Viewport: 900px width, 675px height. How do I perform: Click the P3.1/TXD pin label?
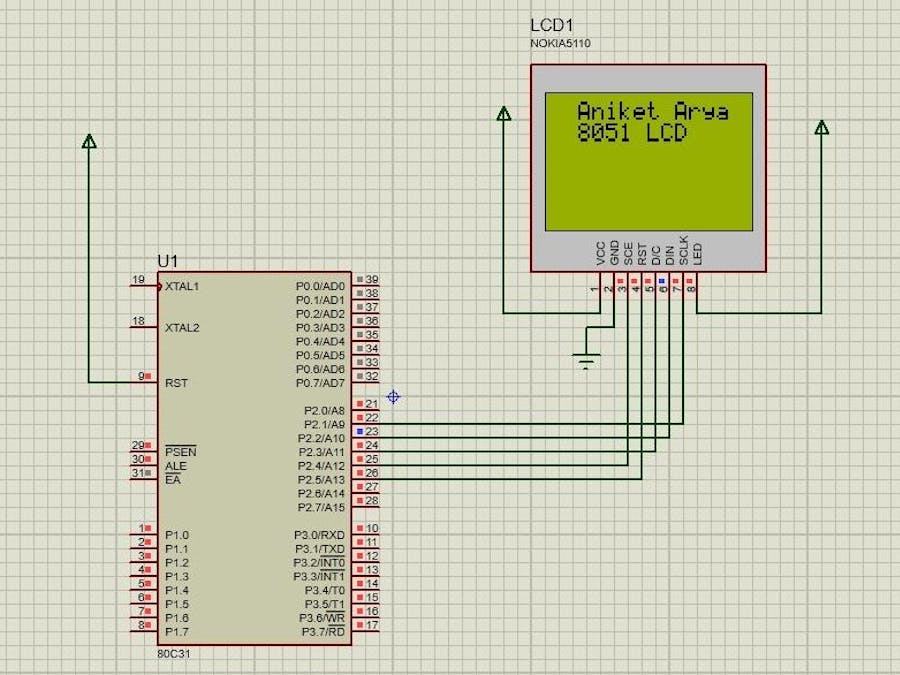[320, 549]
